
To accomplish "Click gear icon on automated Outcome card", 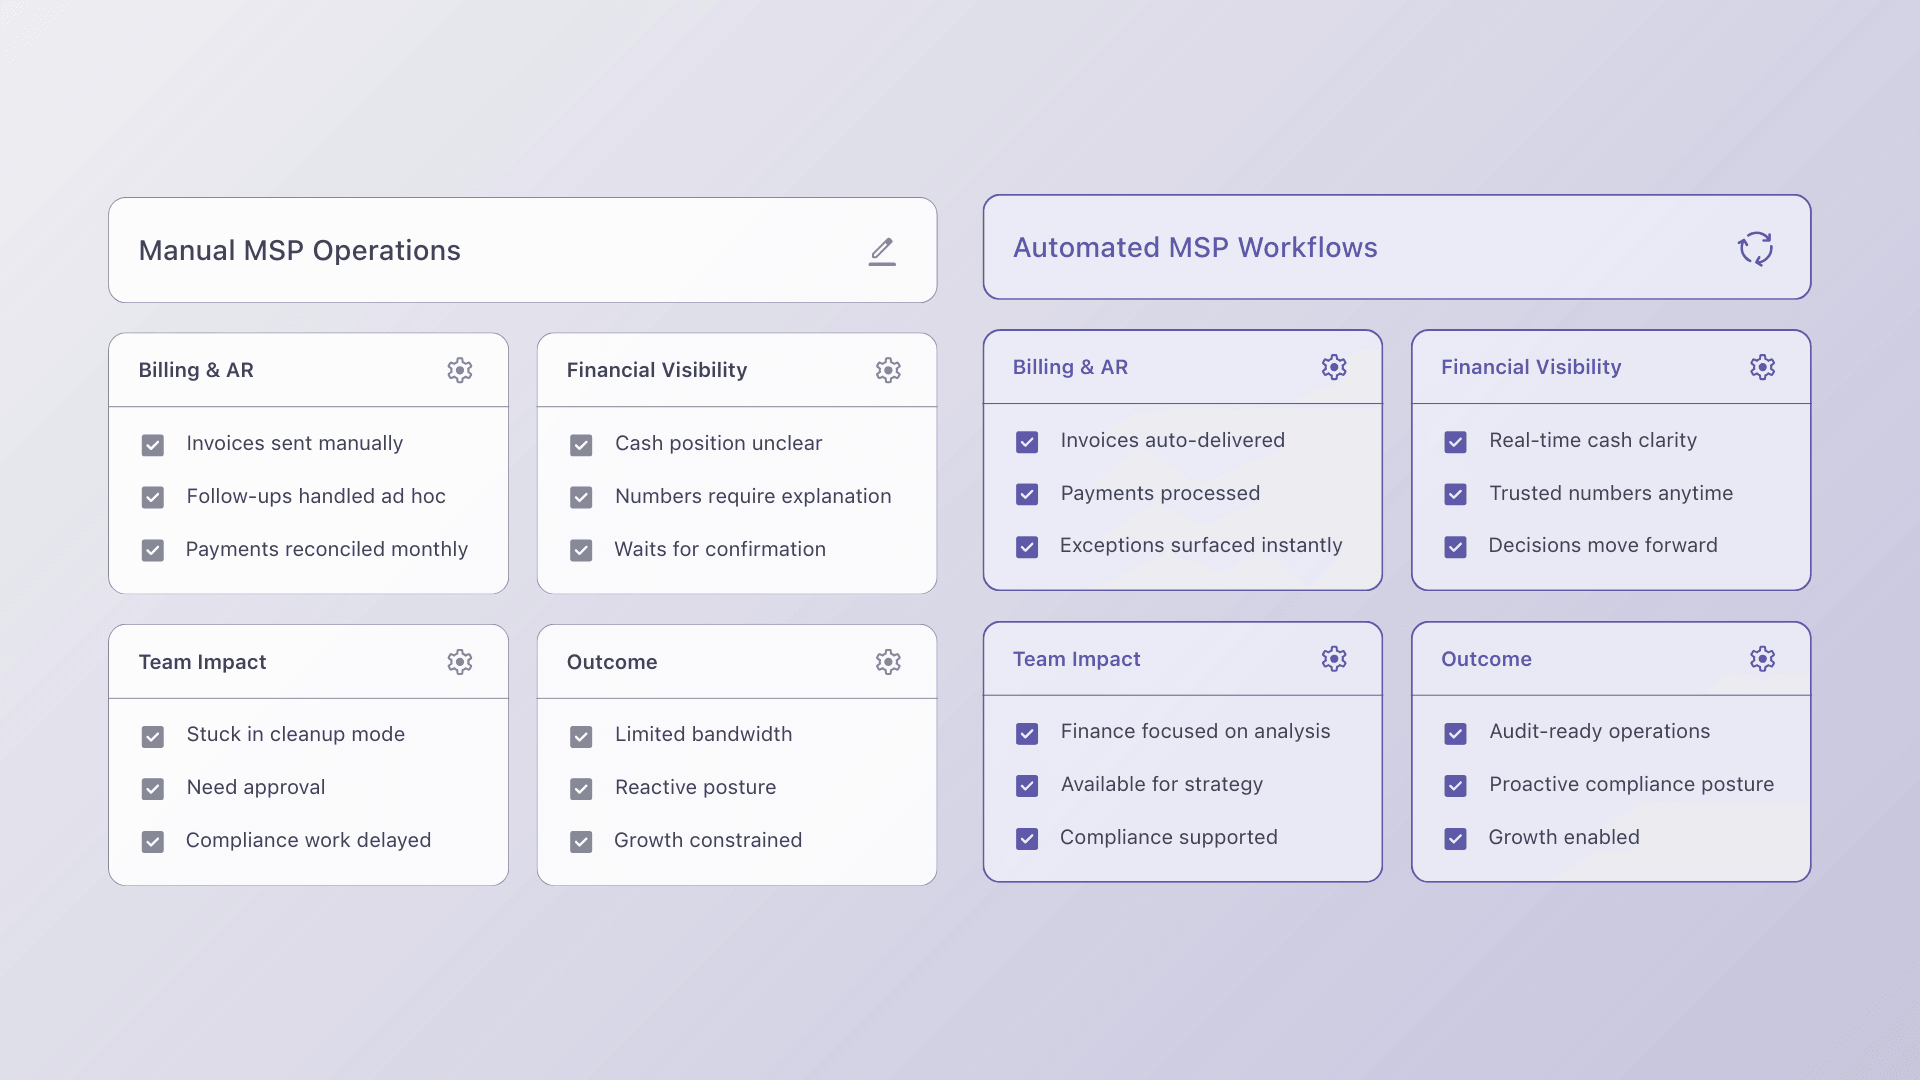I will 1762,659.
